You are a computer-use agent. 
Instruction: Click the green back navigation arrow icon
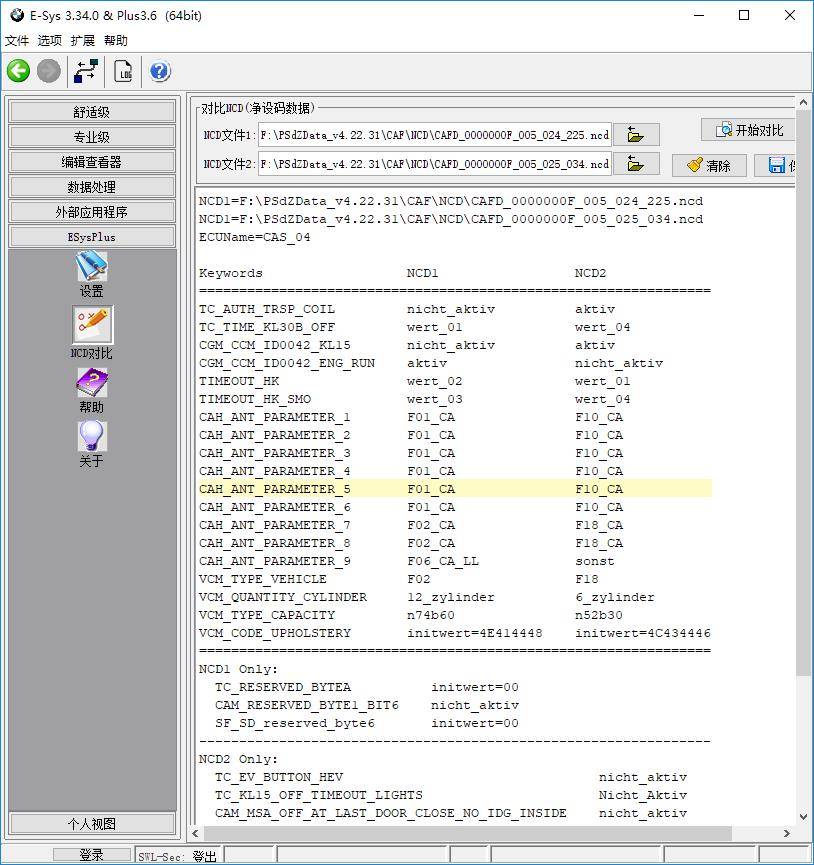[x=17, y=71]
